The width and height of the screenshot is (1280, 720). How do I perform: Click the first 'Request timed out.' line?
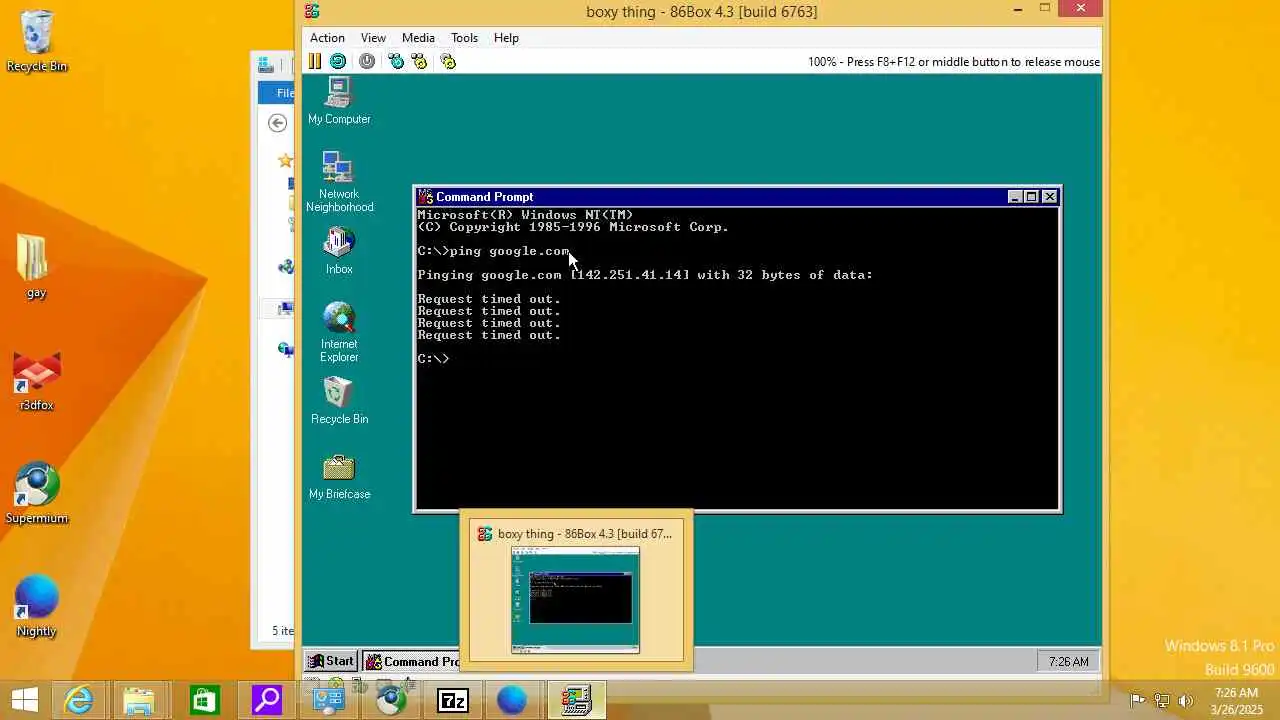pos(489,299)
